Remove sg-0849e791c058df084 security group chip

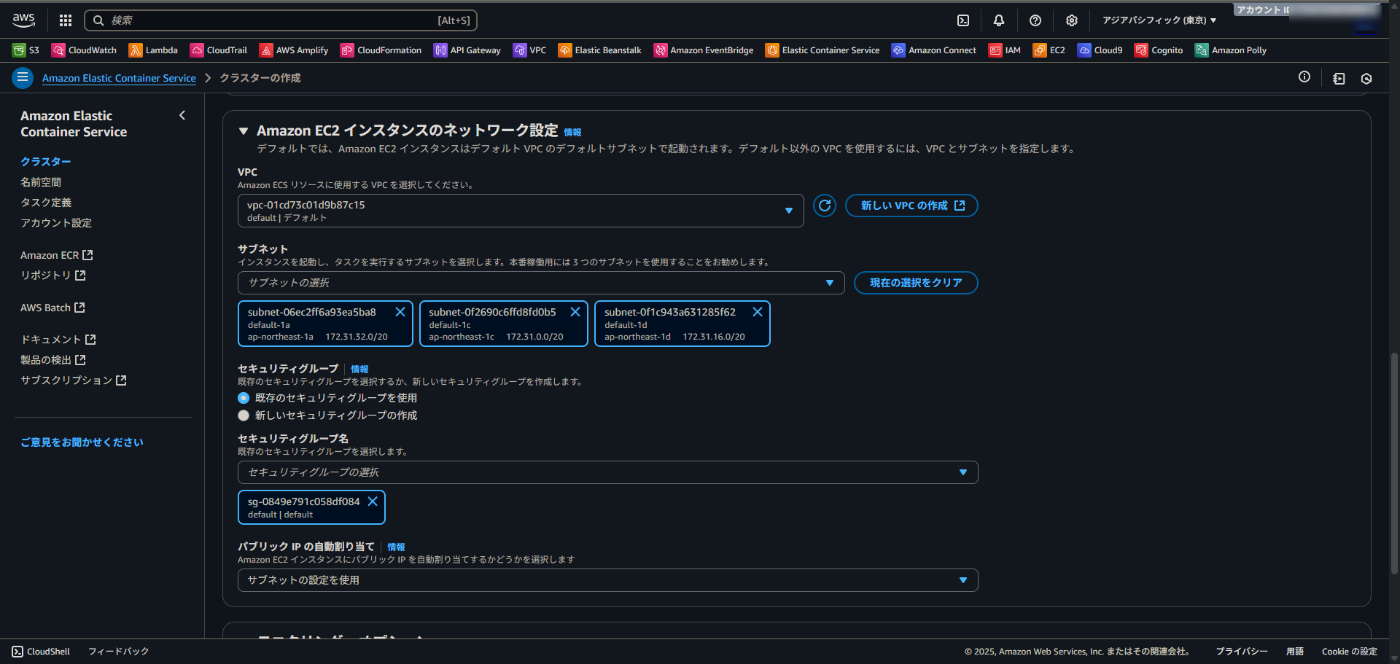pos(372,501)
